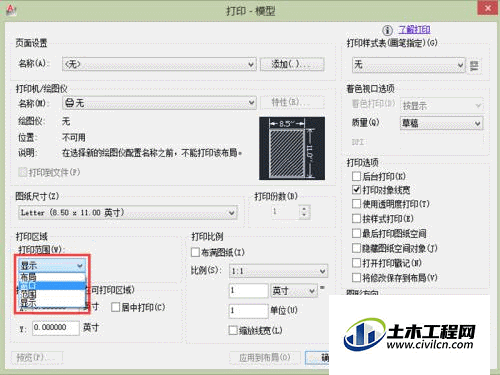Toggle the 隐藏图纸空间对象(J) checkbox
This screenshot has height=375, width=500.
click(x=356, y=248)
